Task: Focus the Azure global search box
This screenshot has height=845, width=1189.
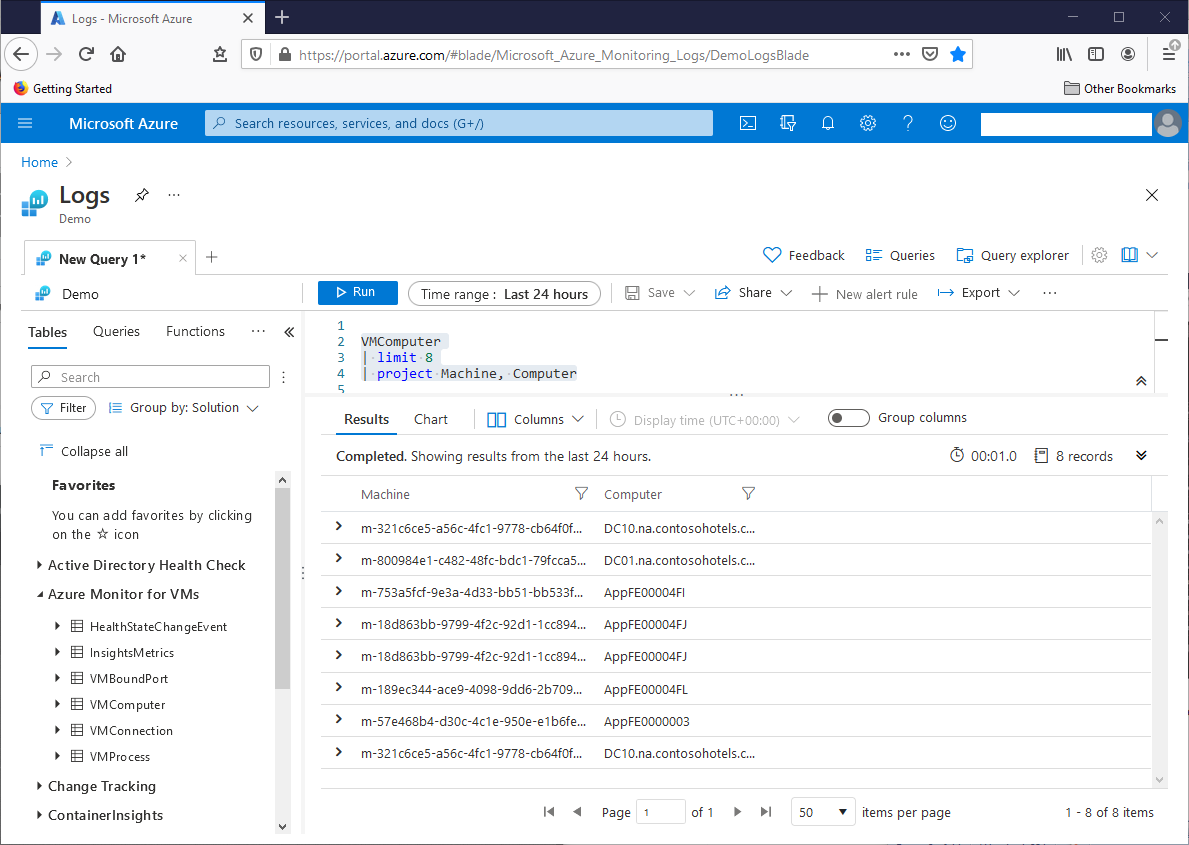Action: coord(459,123)
